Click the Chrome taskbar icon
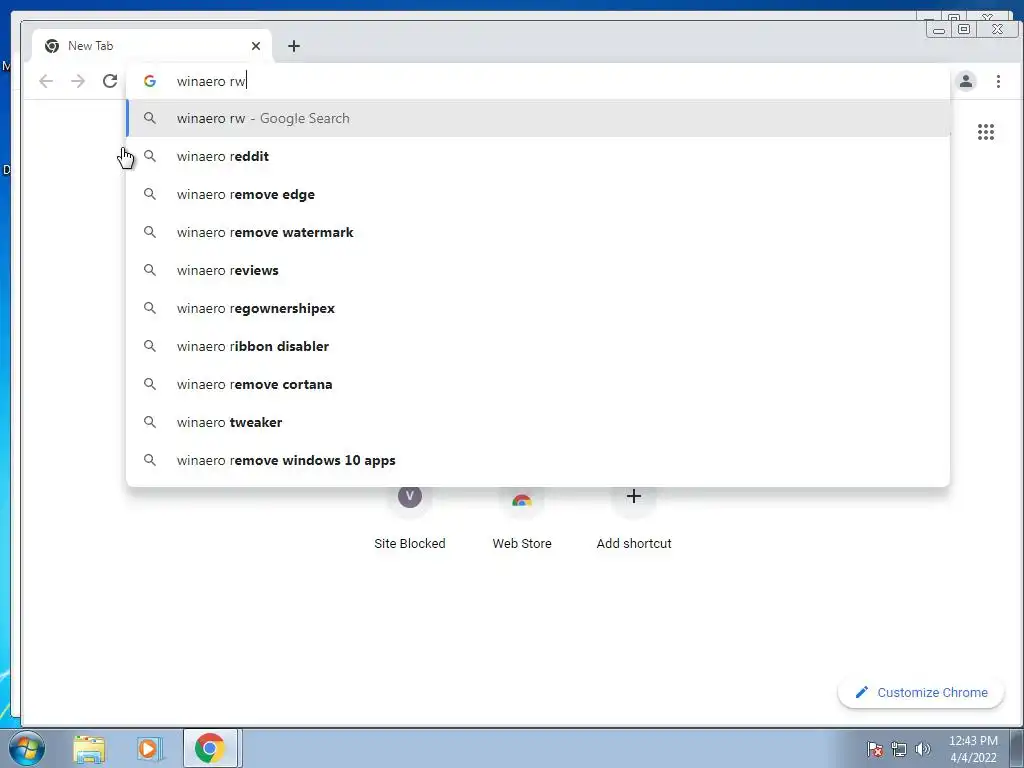The image size is (1024, 768). [x=210, y=748]
